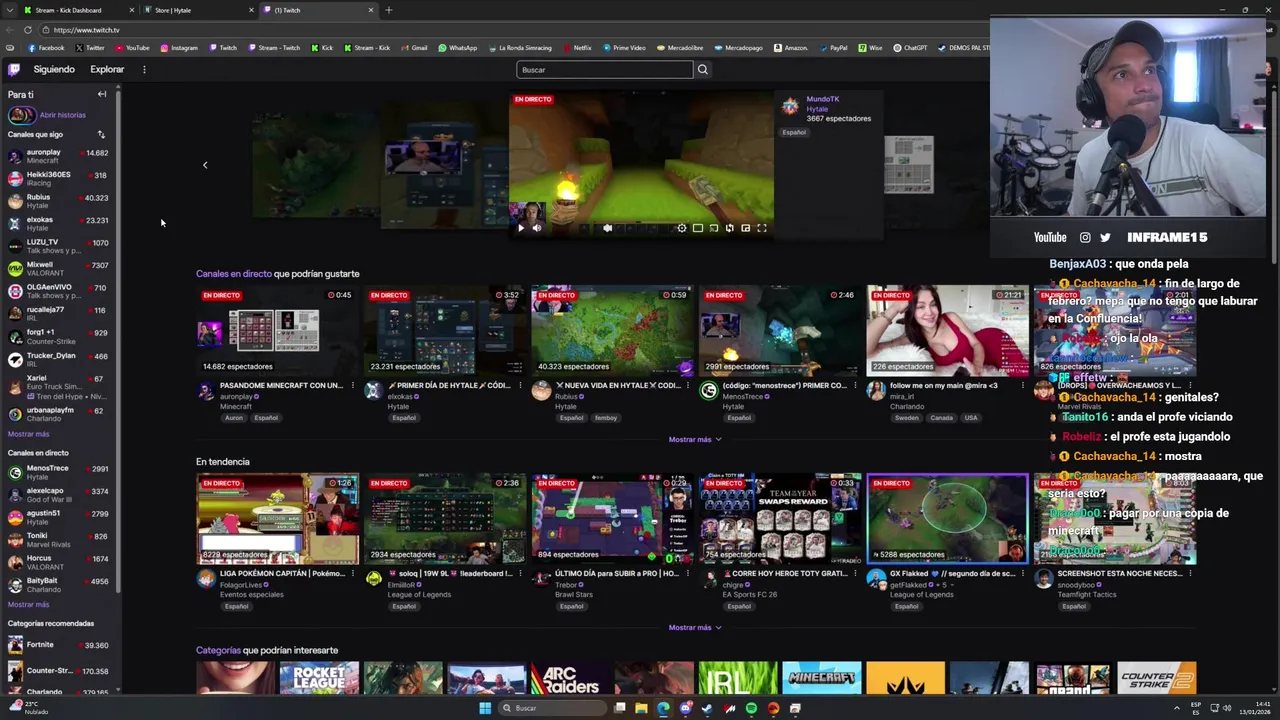Open the Stream - Twitch bookmark
Screen dimensions: 1280x720
(x=274, y=48)
